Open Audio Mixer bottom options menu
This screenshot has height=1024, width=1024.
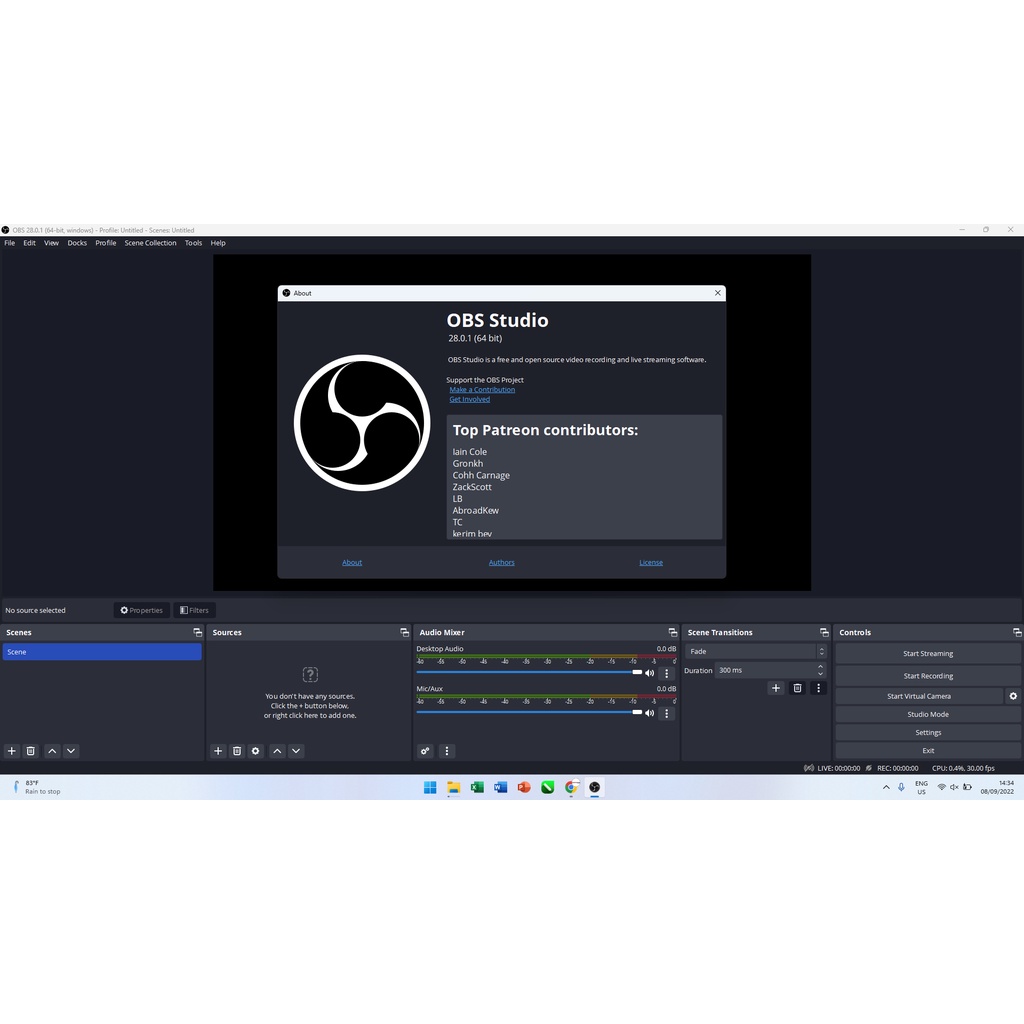tap(447, 751)
